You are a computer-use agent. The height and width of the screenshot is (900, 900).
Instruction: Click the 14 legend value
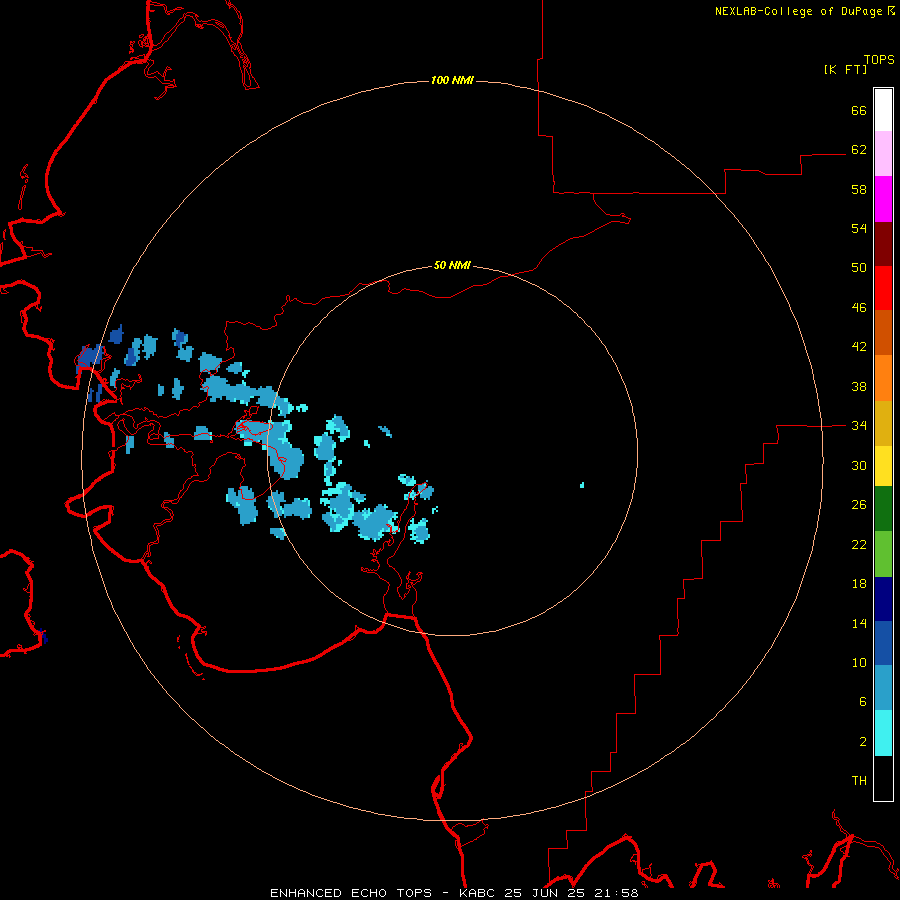coord(859,623)
